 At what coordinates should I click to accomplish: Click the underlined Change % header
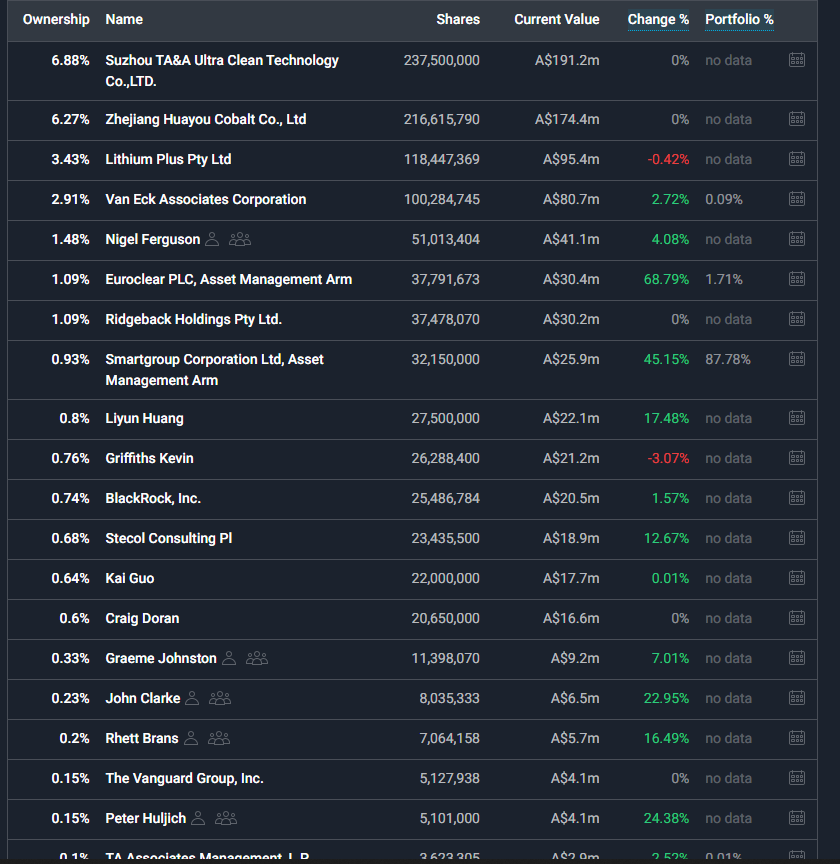coord(658,19)
